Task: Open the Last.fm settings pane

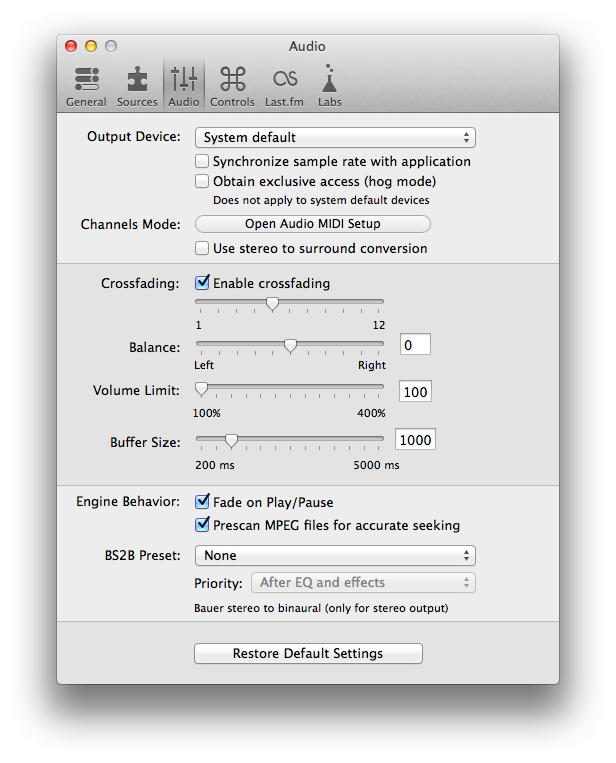Action: [x=284, y=87]
